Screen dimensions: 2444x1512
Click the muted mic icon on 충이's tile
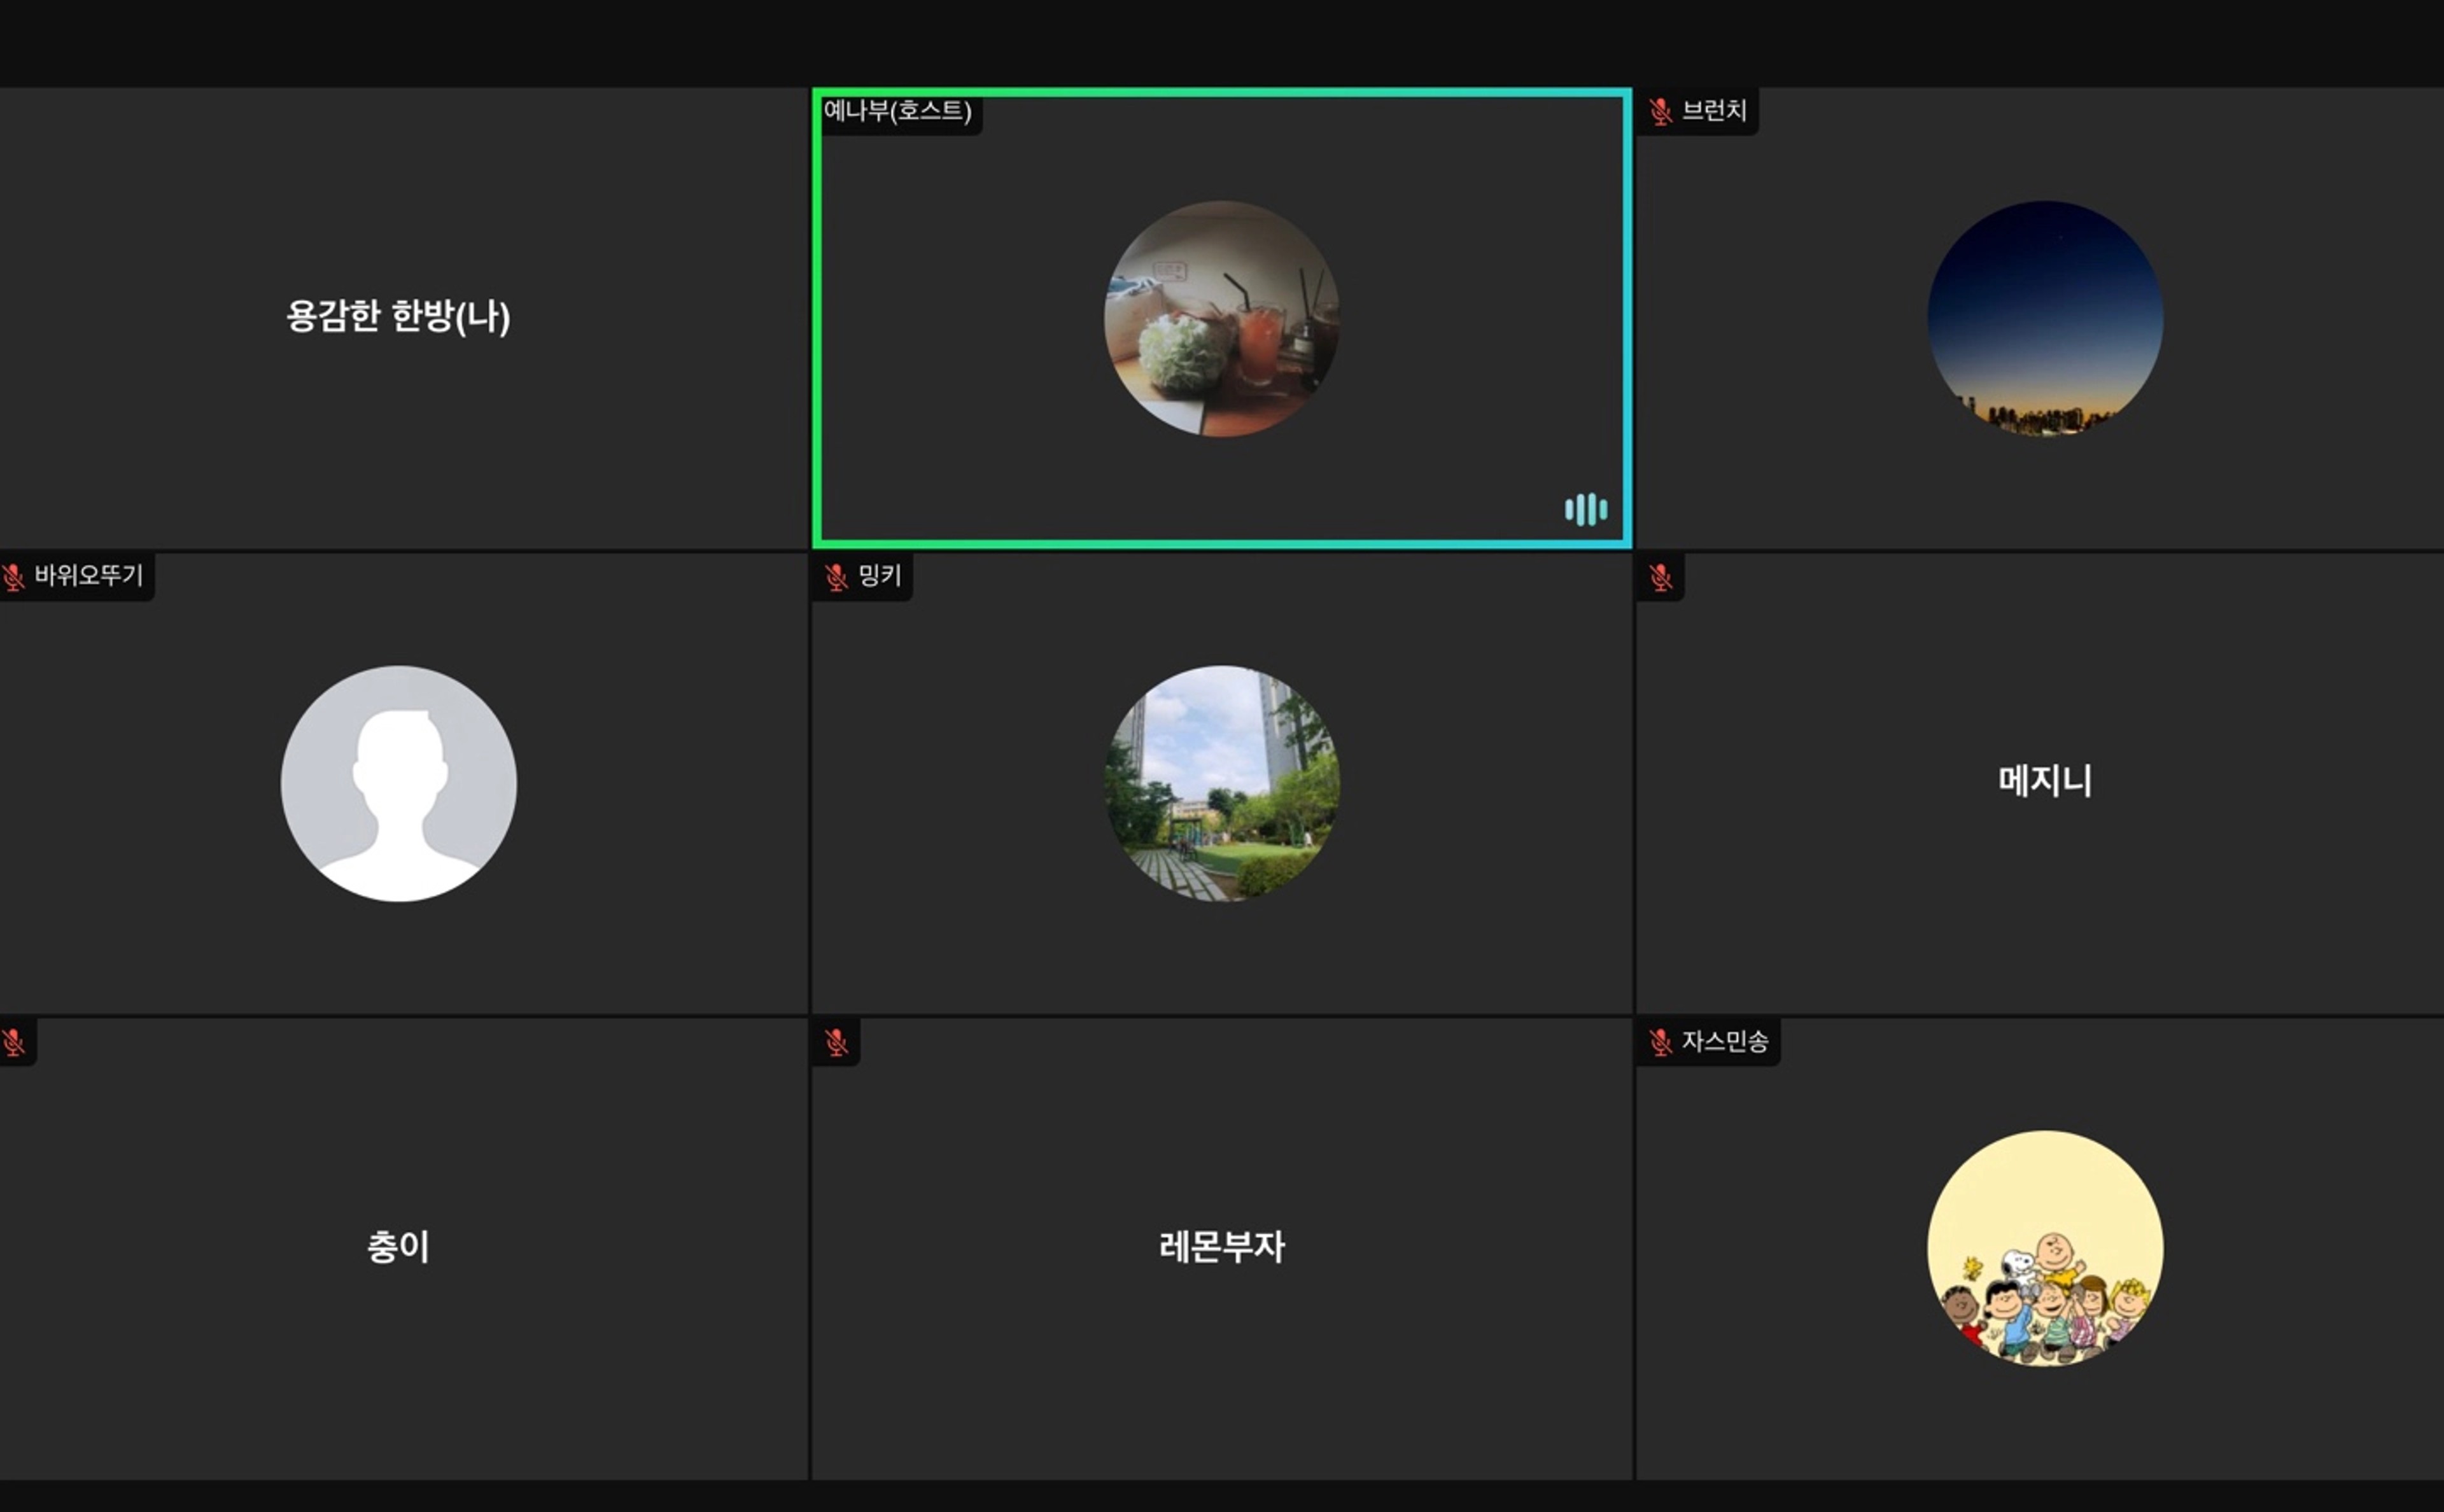tap(13, 1042)
